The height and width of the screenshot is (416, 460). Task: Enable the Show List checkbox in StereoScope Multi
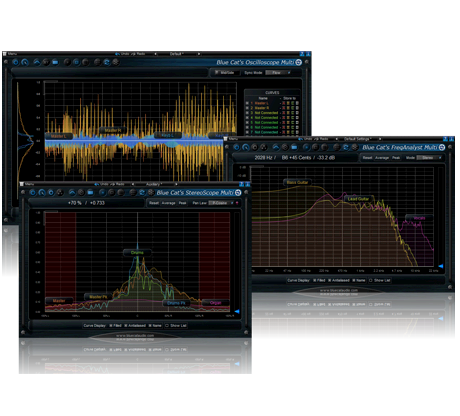[167, 325]
